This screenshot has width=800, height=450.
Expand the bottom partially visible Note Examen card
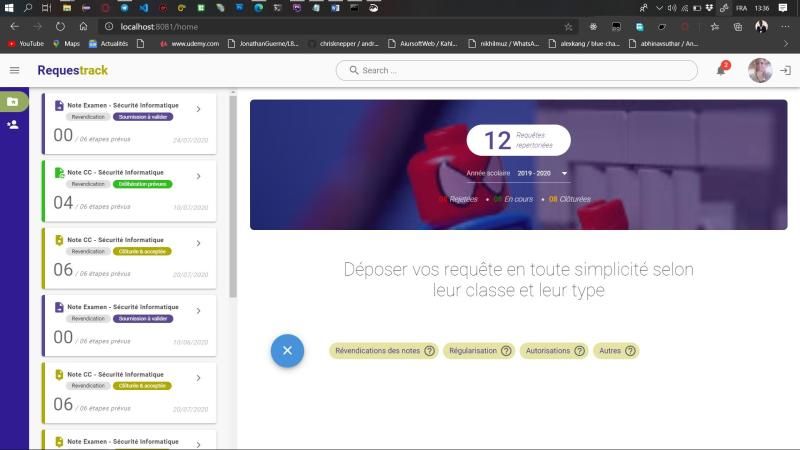coord(198,444)
